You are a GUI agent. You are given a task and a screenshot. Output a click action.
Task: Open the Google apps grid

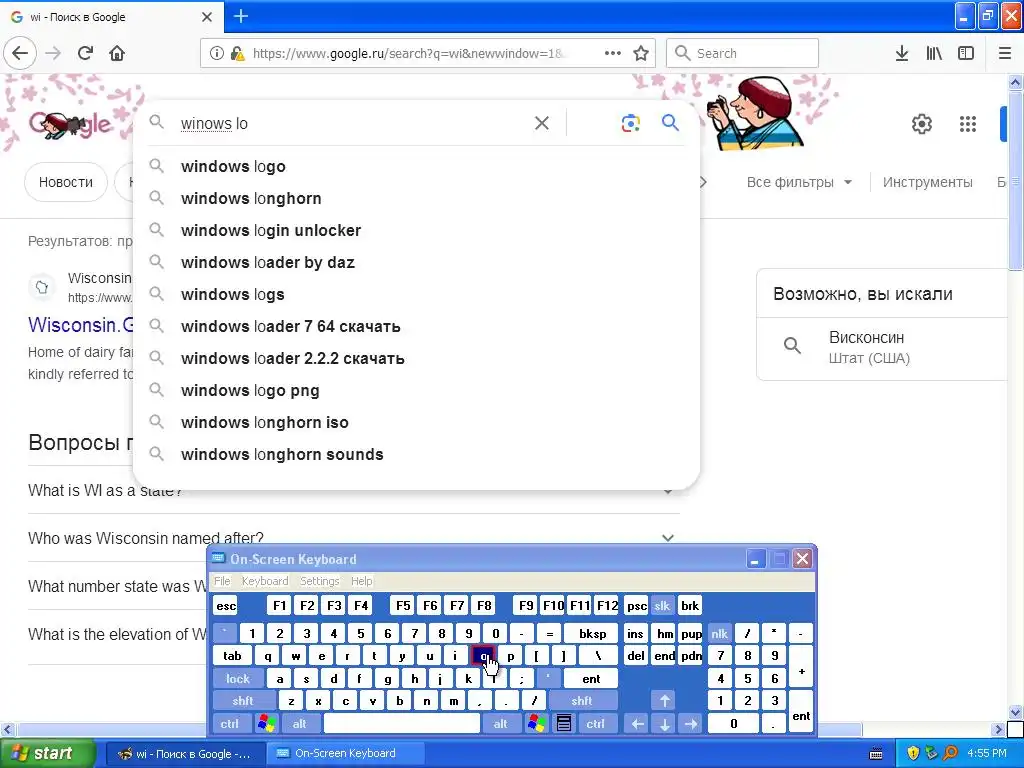(968, 123)
